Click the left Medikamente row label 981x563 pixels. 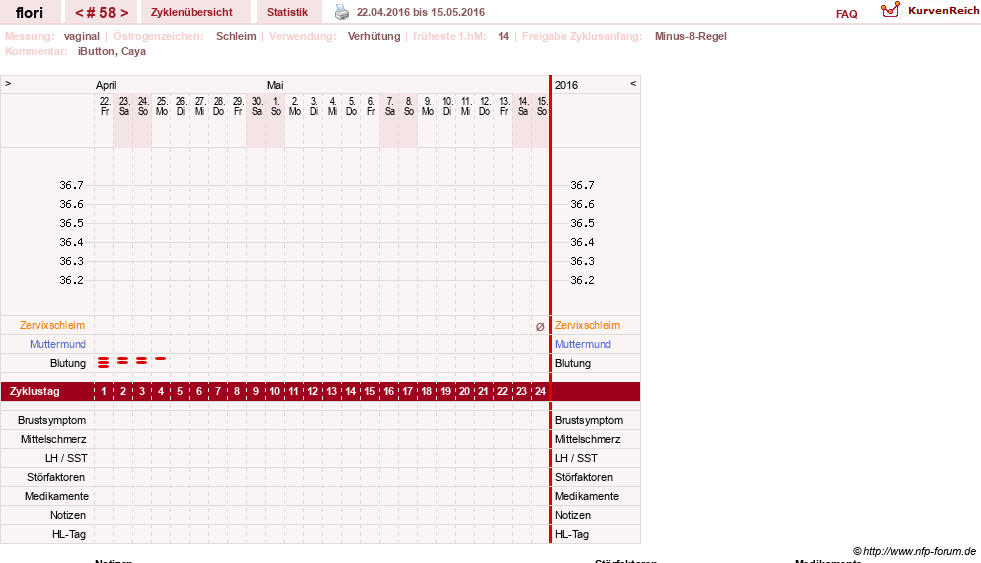56,496
